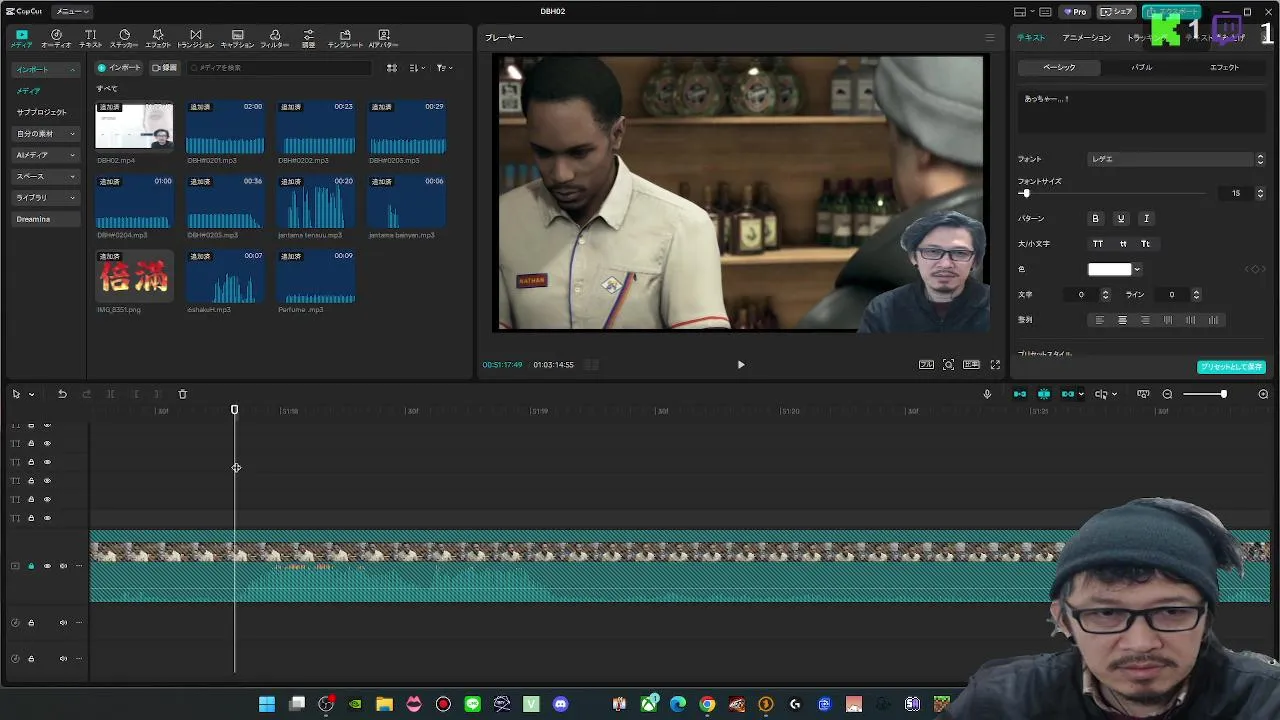The image size is (1280, 720).
Task: Enter fullscreen preview in the player
Action: tap(995, 365)
